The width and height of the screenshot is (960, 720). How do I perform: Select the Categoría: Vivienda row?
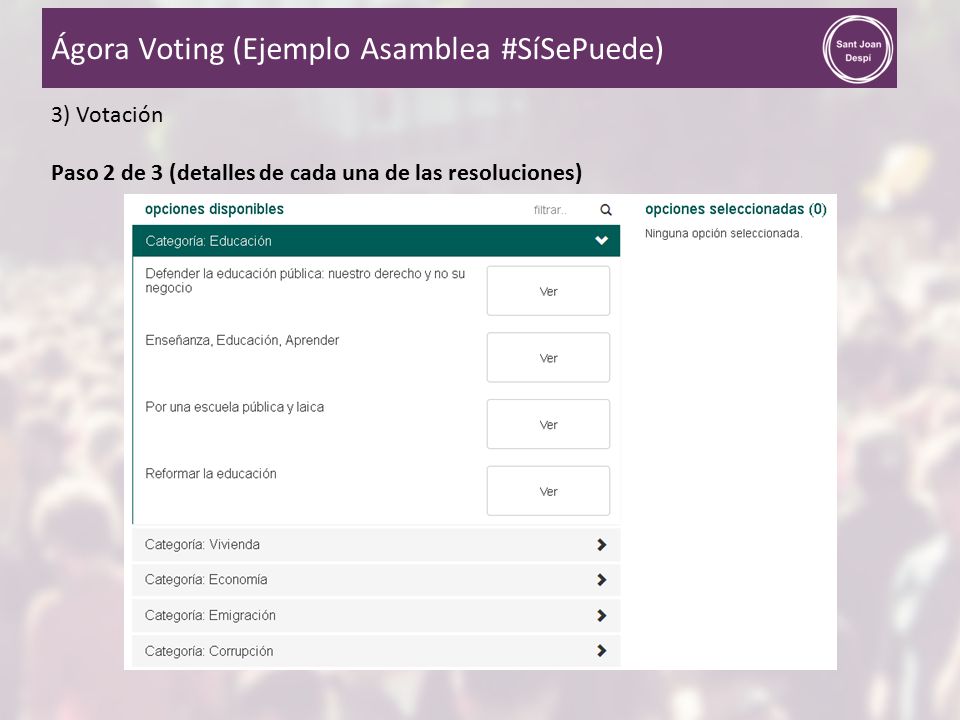(x=376, y=544)
